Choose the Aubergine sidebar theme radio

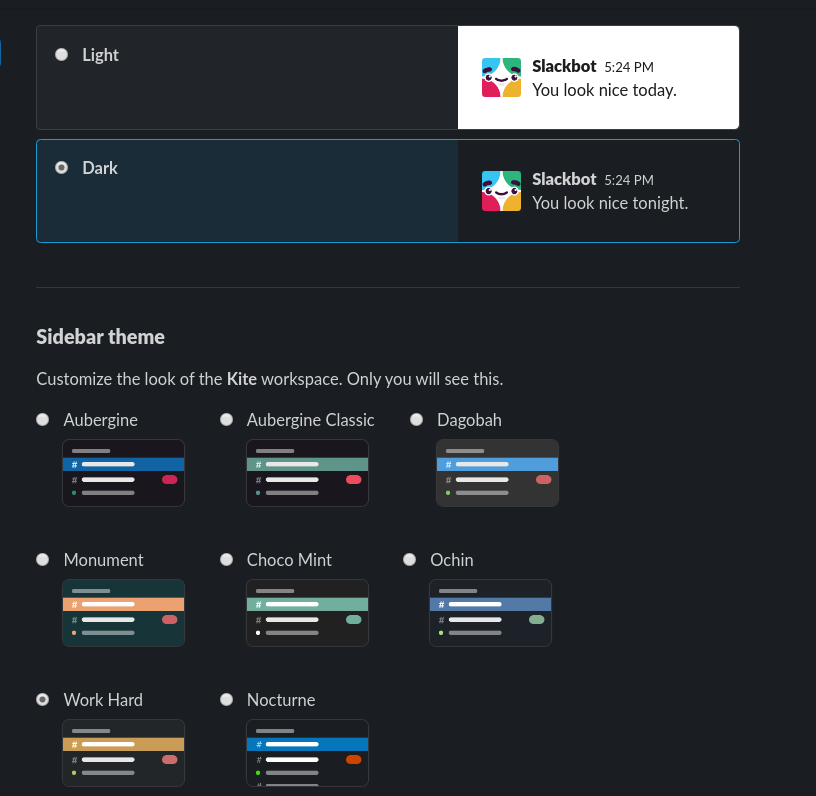coord(43,419)
